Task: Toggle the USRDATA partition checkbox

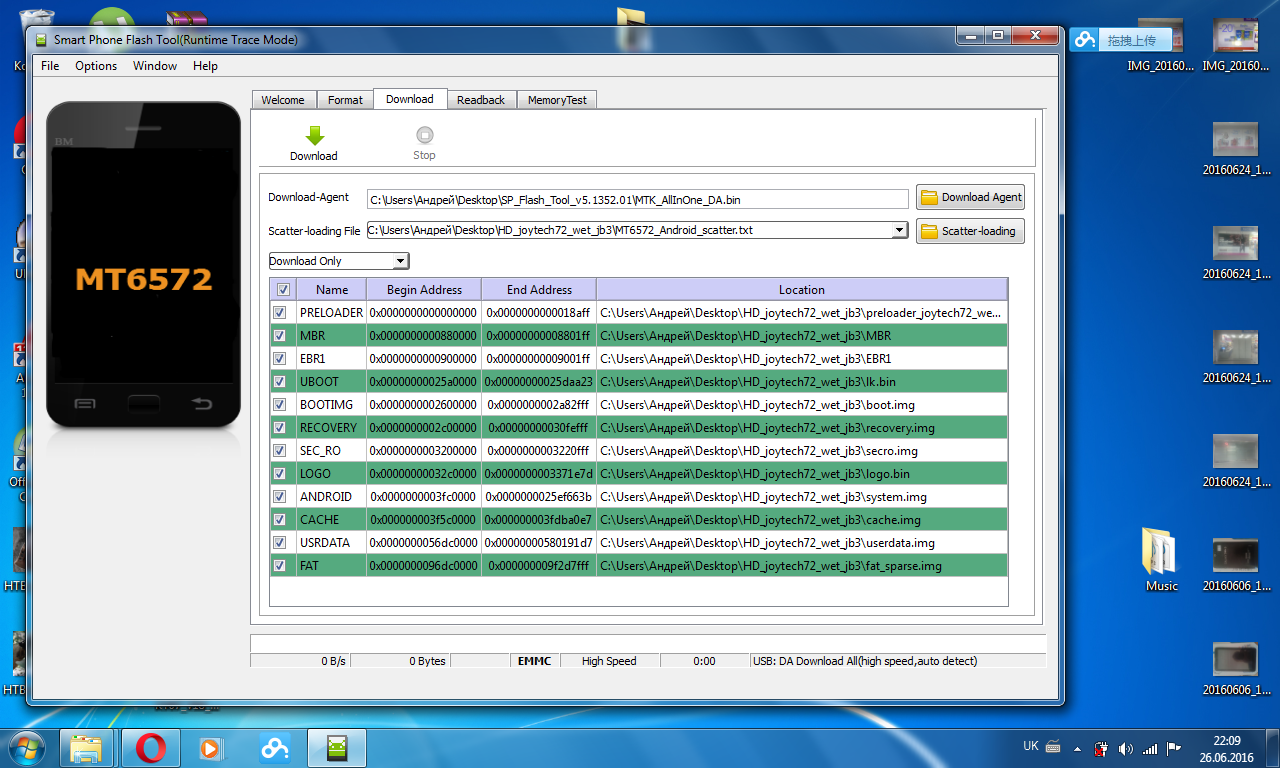Action: (x=280, y=543)
